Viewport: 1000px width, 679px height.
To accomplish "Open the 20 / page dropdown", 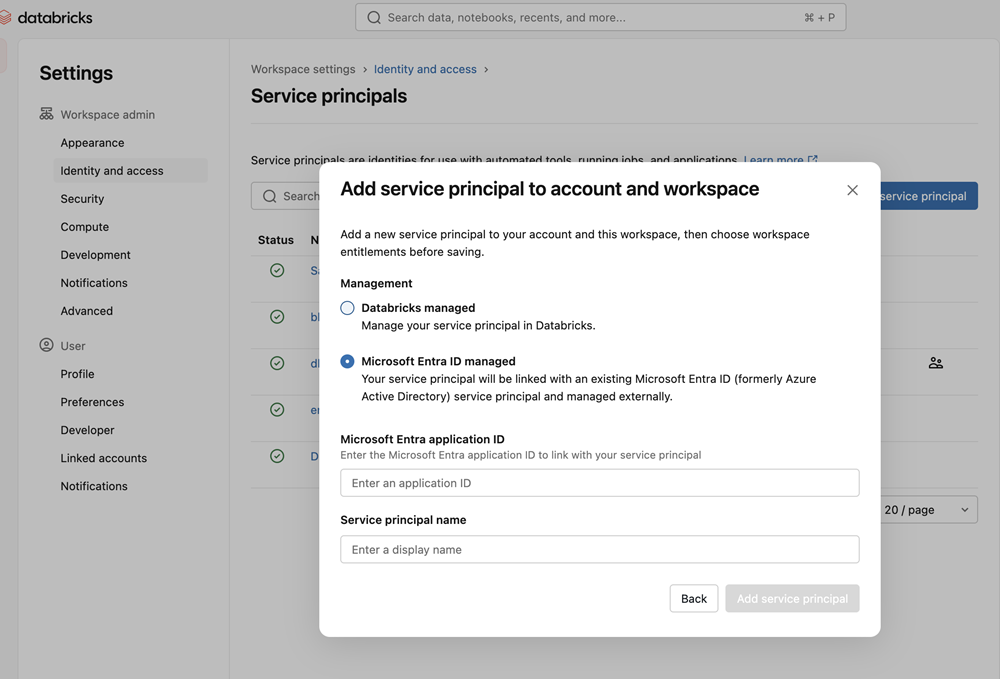I will (928, 509).
